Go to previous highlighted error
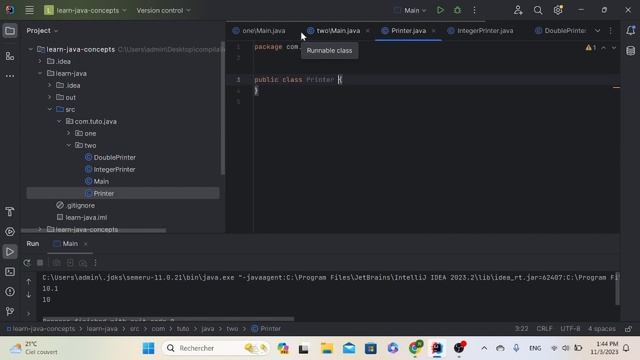 (603, 48)
